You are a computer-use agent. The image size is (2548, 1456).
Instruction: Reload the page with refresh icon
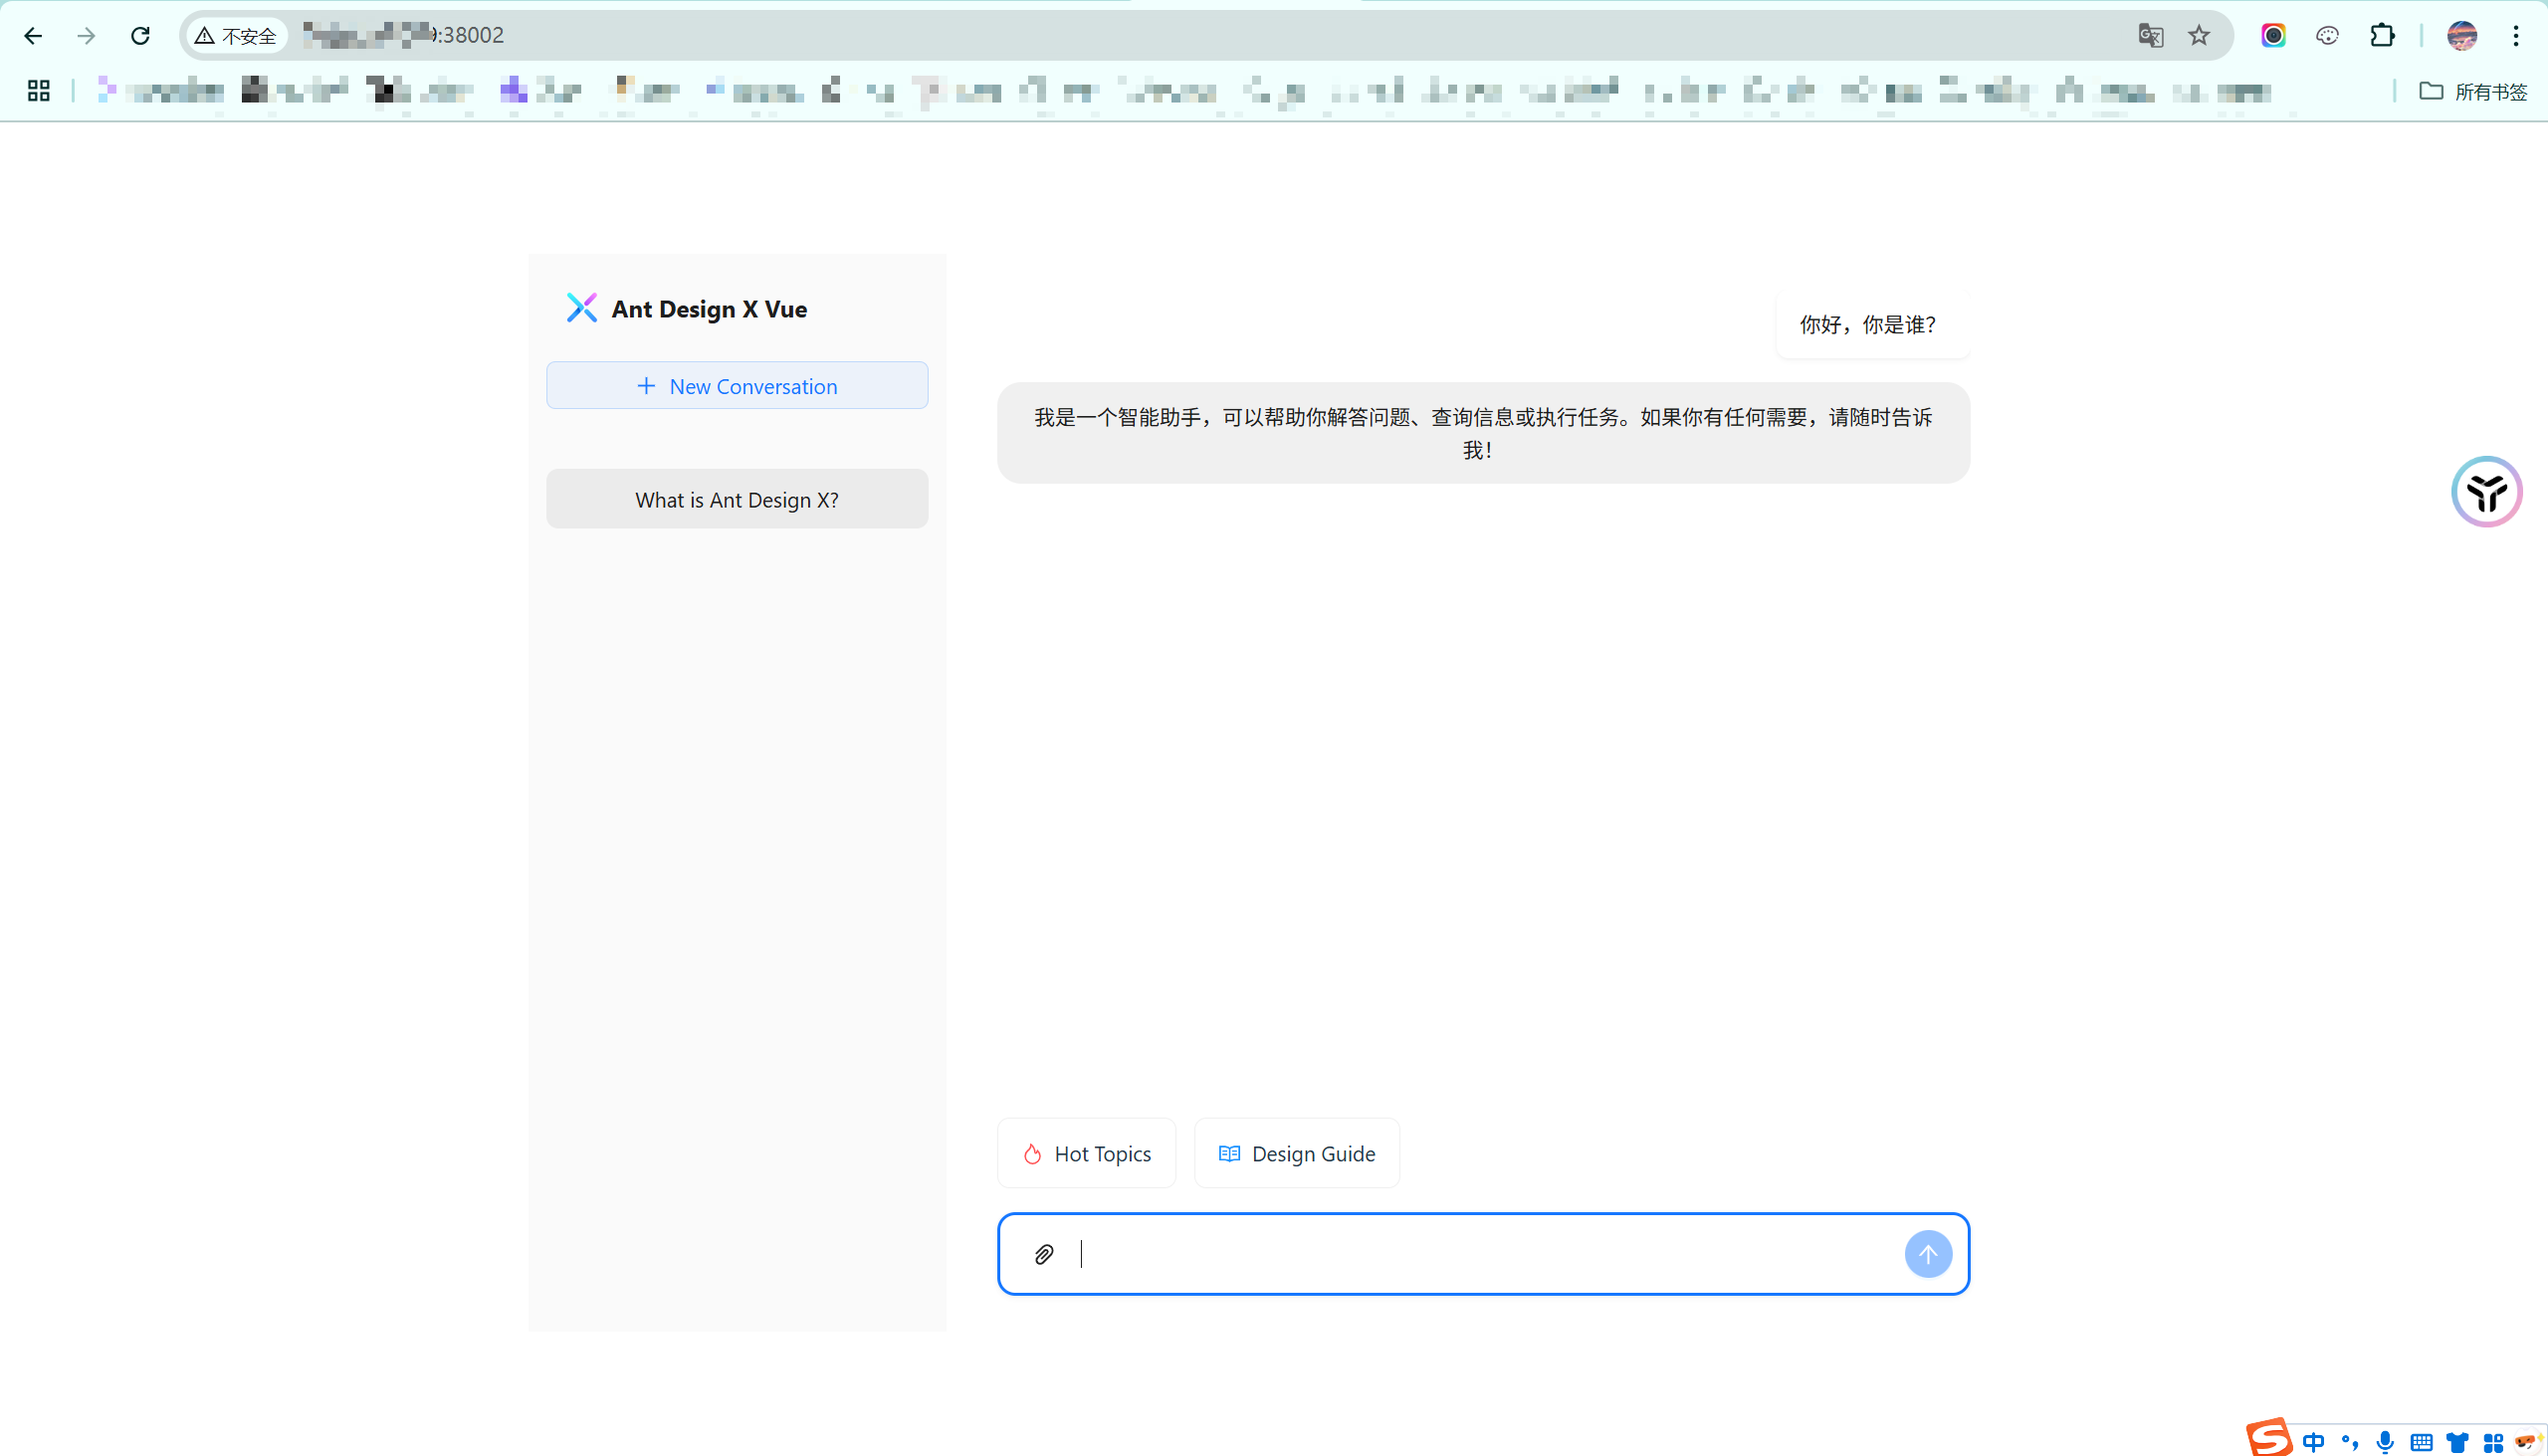pos(140,36)
